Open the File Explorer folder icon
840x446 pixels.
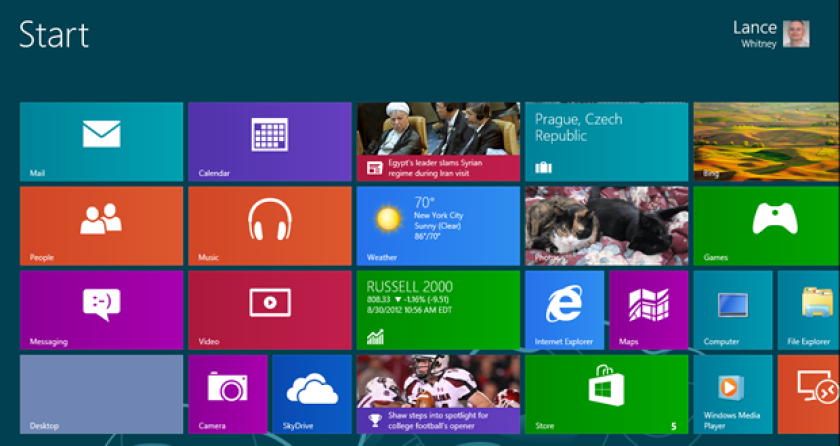817,303
